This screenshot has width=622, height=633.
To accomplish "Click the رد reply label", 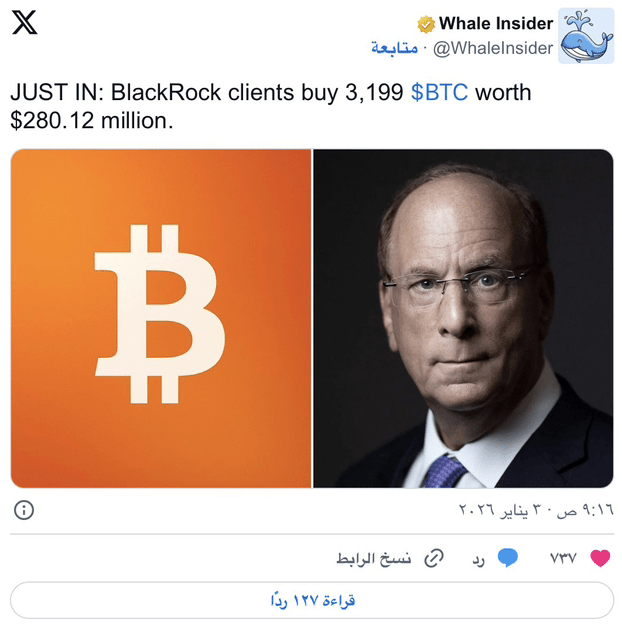I will (478, 560).
